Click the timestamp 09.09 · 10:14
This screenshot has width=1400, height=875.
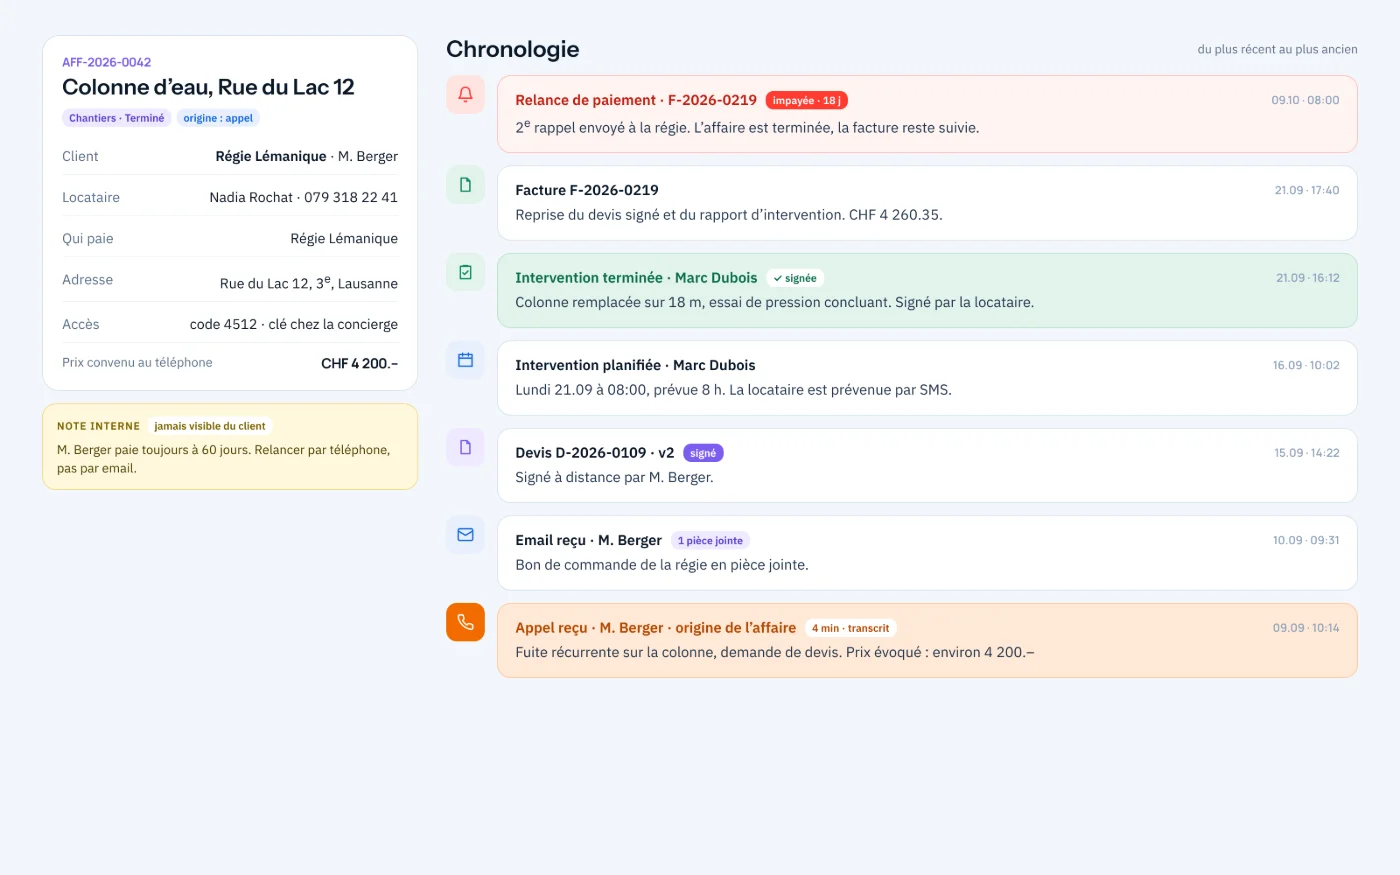click(1306, 628)
